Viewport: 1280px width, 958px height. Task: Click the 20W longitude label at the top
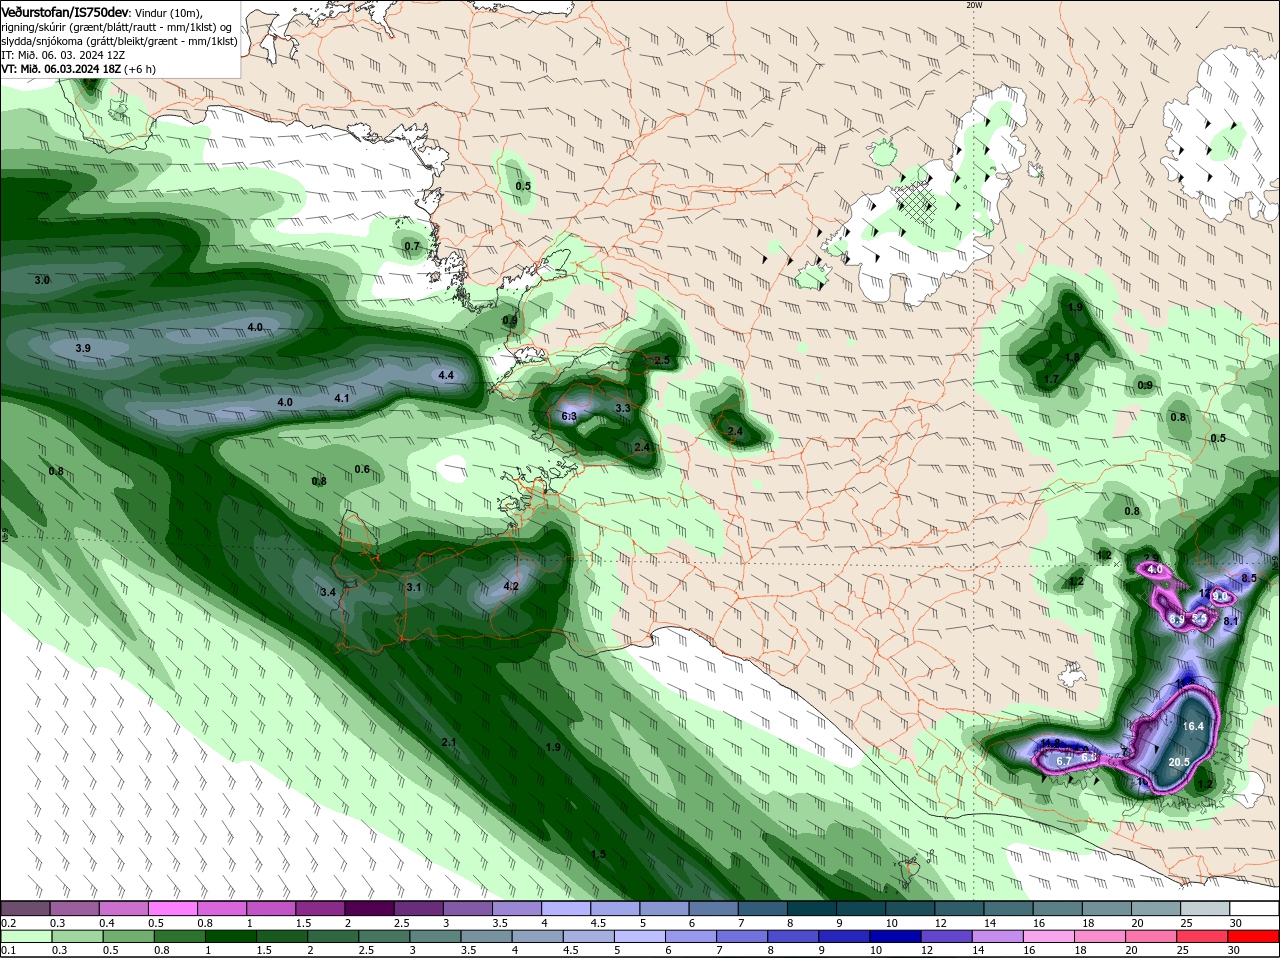tap(974, 5)
